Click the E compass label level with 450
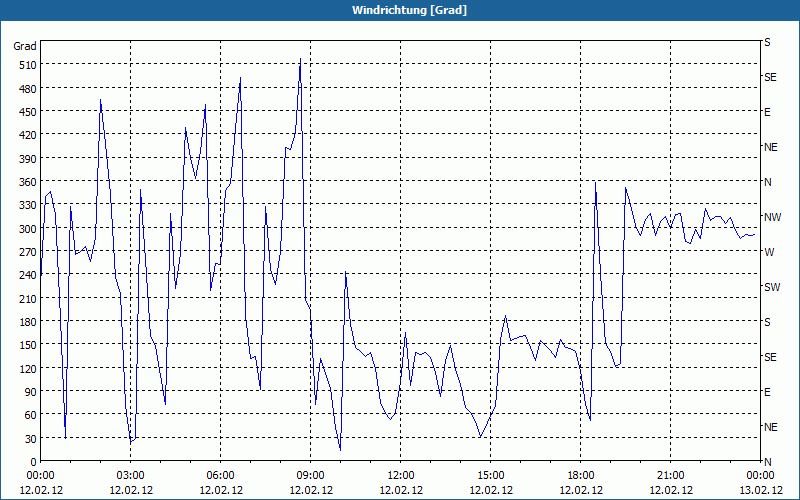 (x=767, y=112)
